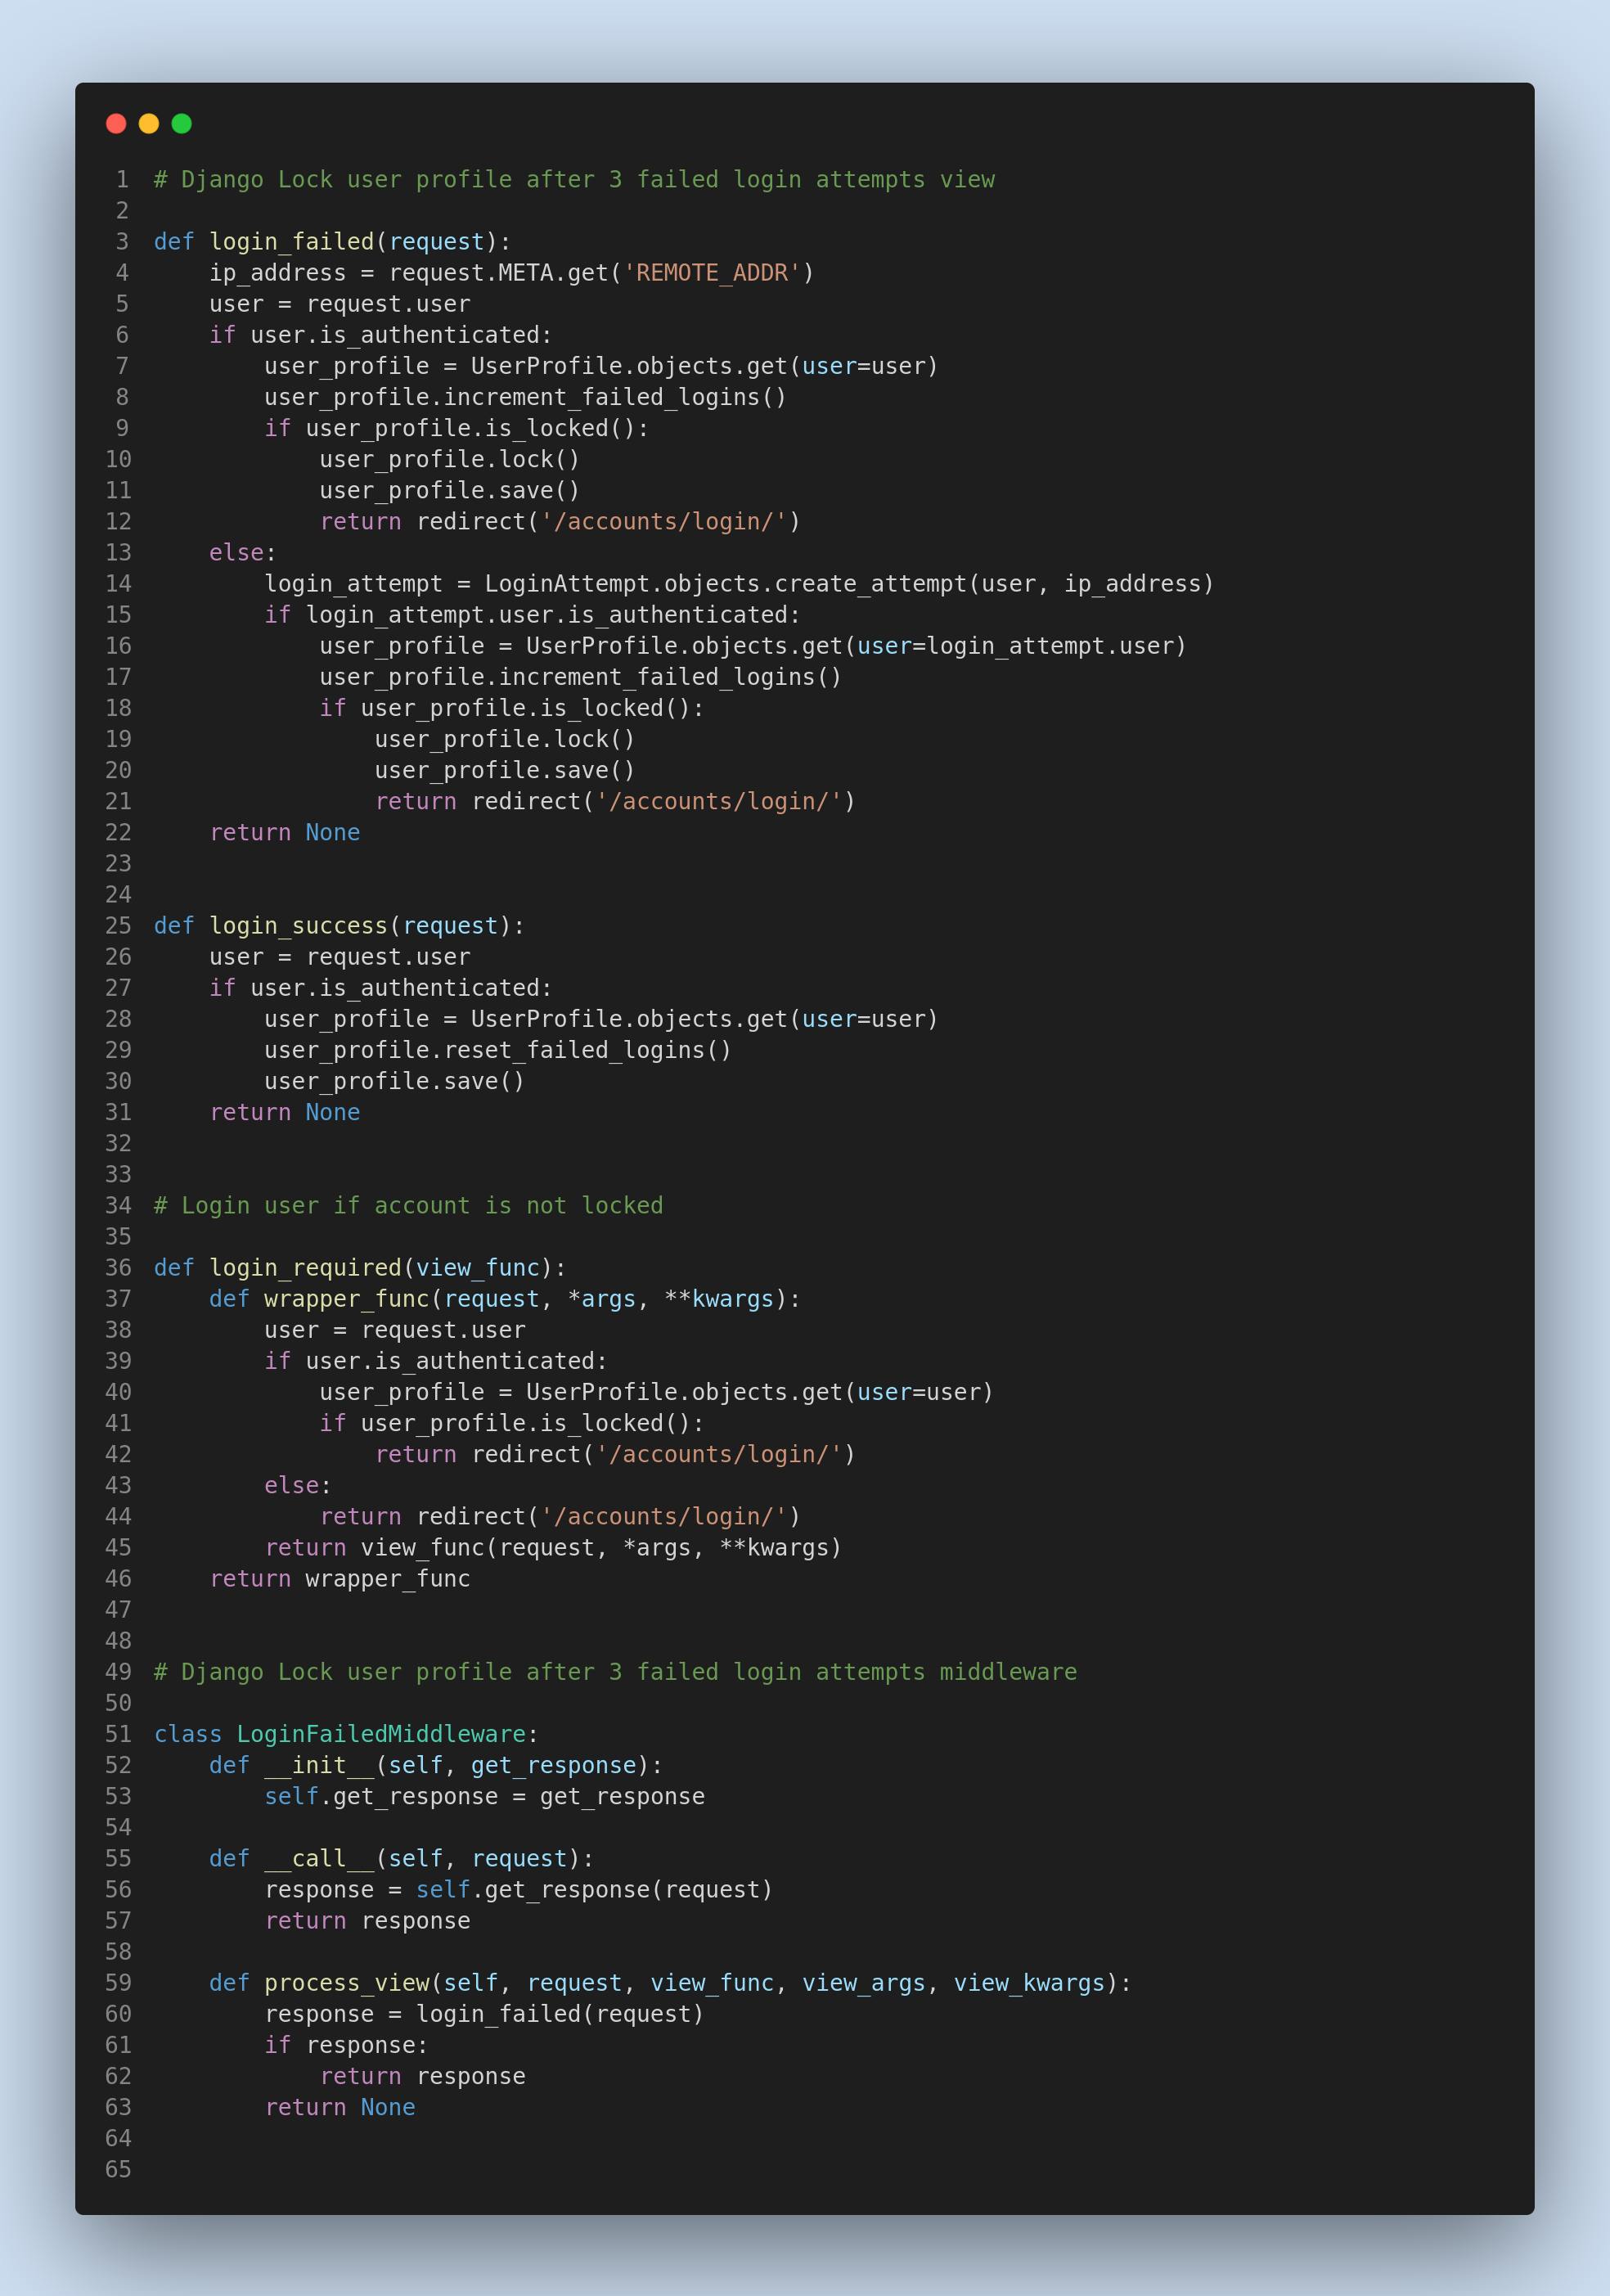Click the green maximize window dot
Screen dimensions: 1610x2296
pos(181,123)
